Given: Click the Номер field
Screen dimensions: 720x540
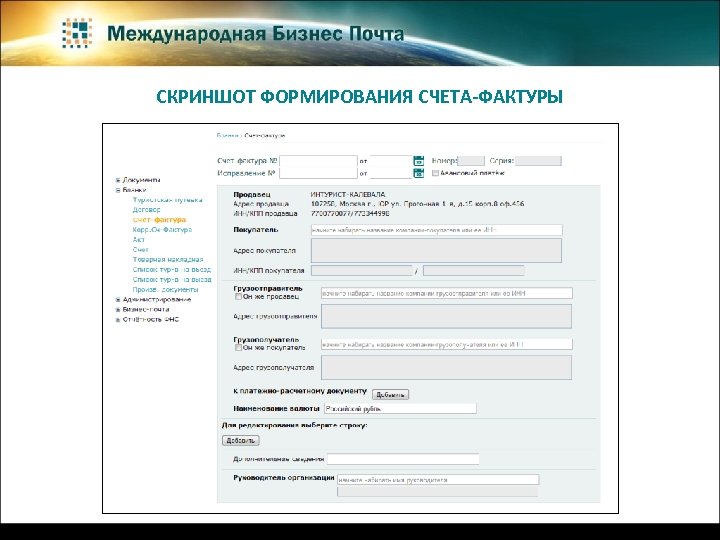Looking at the screenshot, I should pyautogui.click(x=471, y=161).
